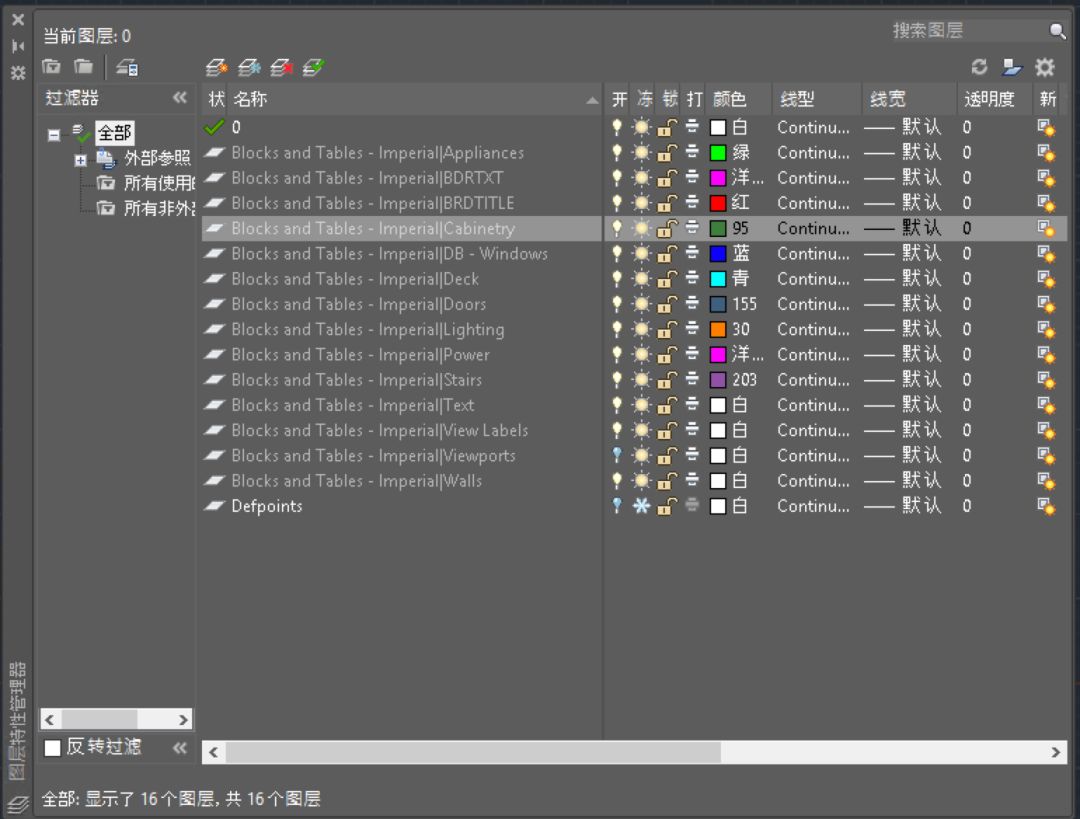Enable the Invert filter checkbox
1080x819 pixels.
52,747
